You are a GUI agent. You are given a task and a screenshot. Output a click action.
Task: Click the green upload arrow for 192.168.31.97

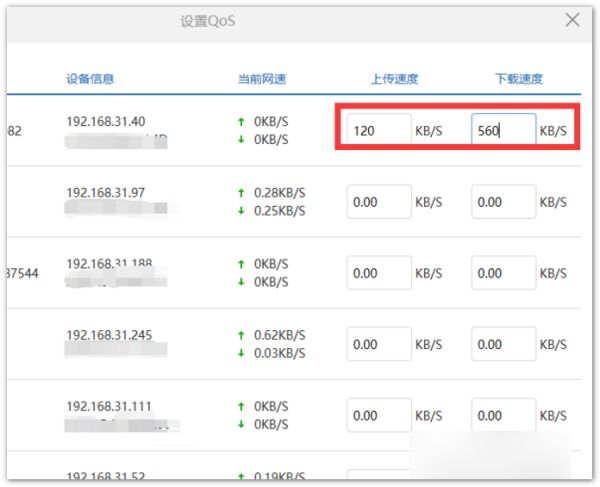(x=240, y=192)
